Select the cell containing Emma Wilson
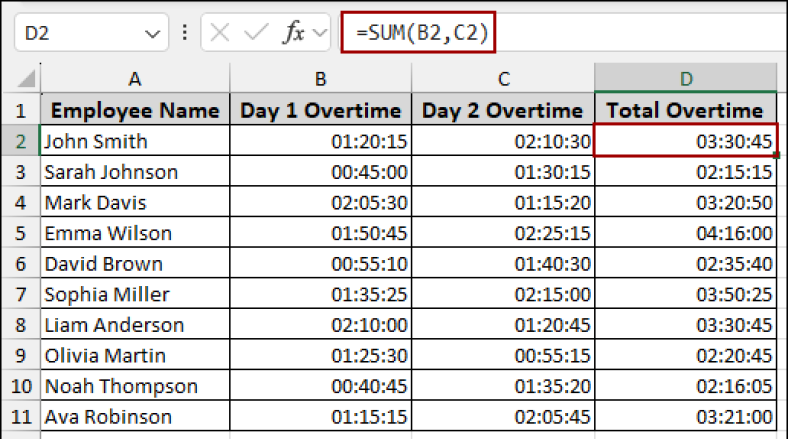Screen dimensions: 788x439 click(x=135, y=233)
